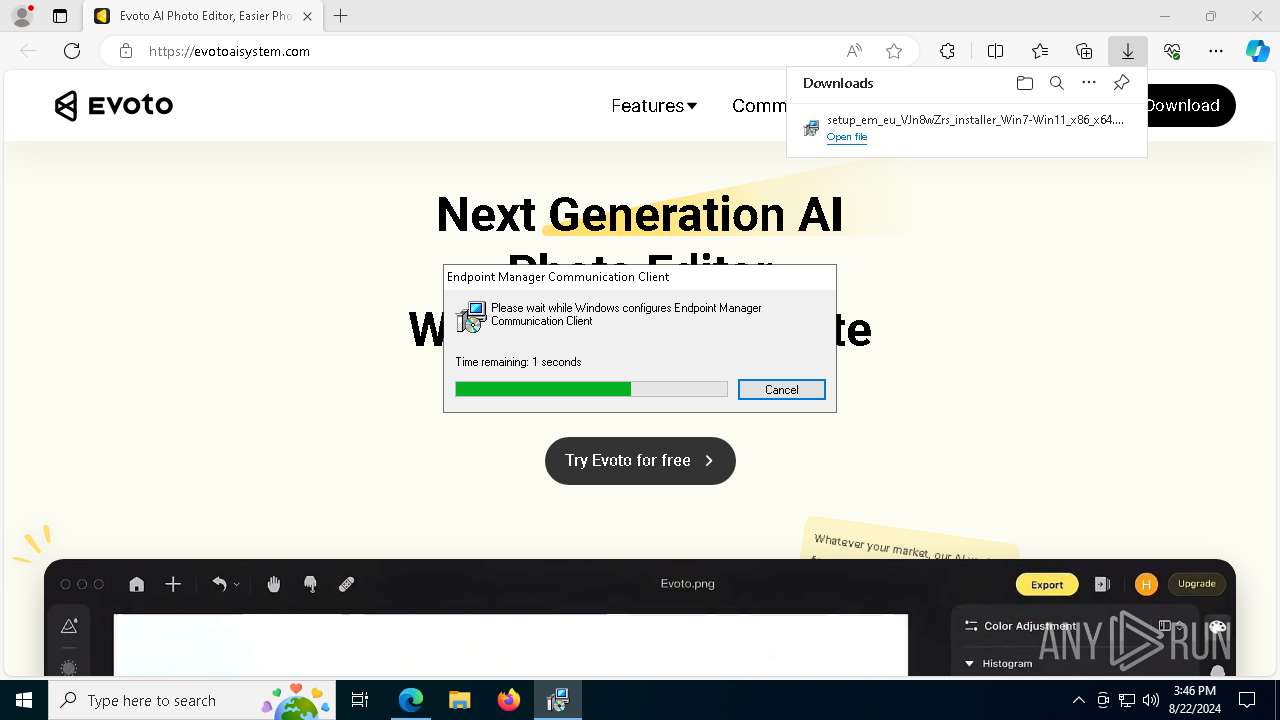Click the black Download button
The image size is (1280, 720).
point(1190,105)
